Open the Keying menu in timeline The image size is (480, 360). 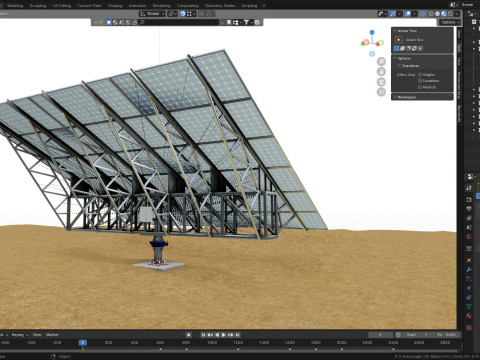click(20, 335)
